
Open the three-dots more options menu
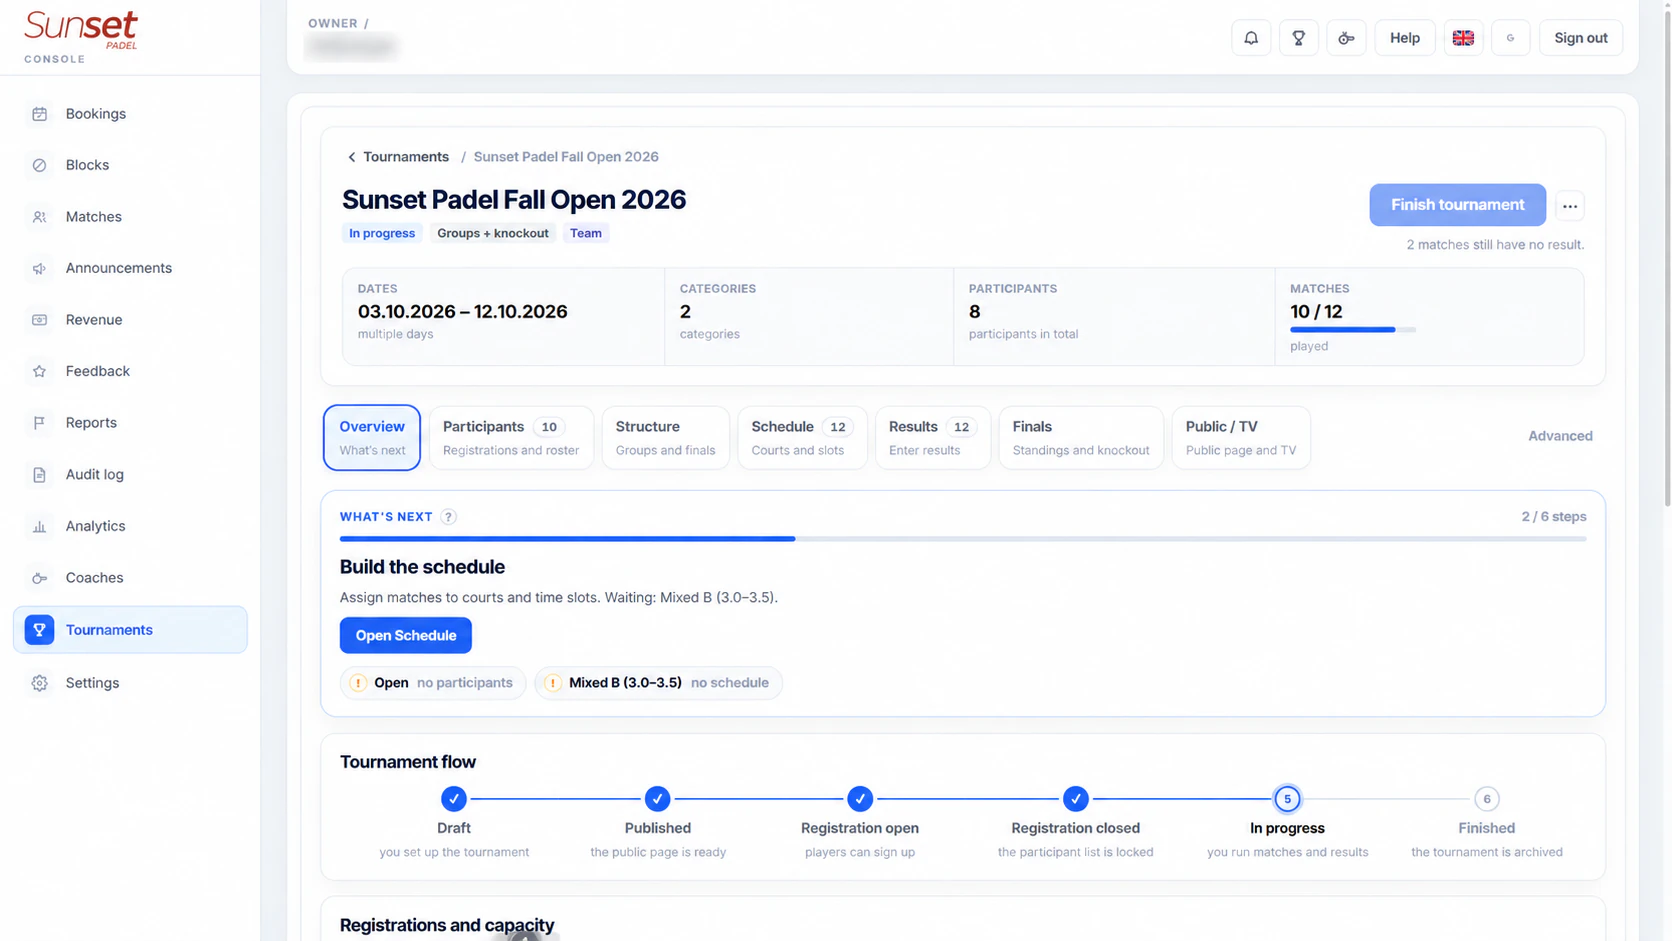click(x=1570, y=206)
